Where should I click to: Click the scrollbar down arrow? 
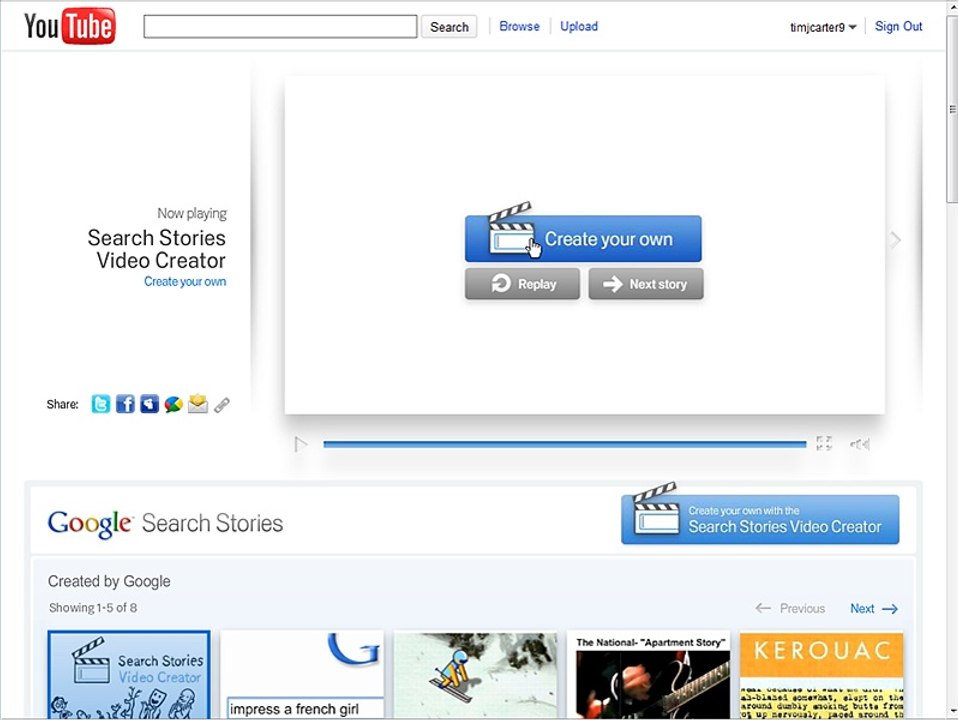[x=952, y=712]
